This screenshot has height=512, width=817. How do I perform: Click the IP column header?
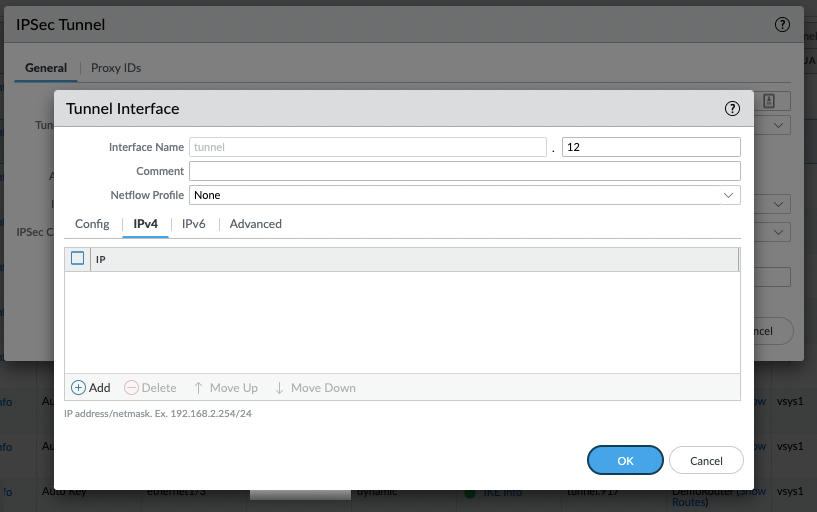click(414, 259)
